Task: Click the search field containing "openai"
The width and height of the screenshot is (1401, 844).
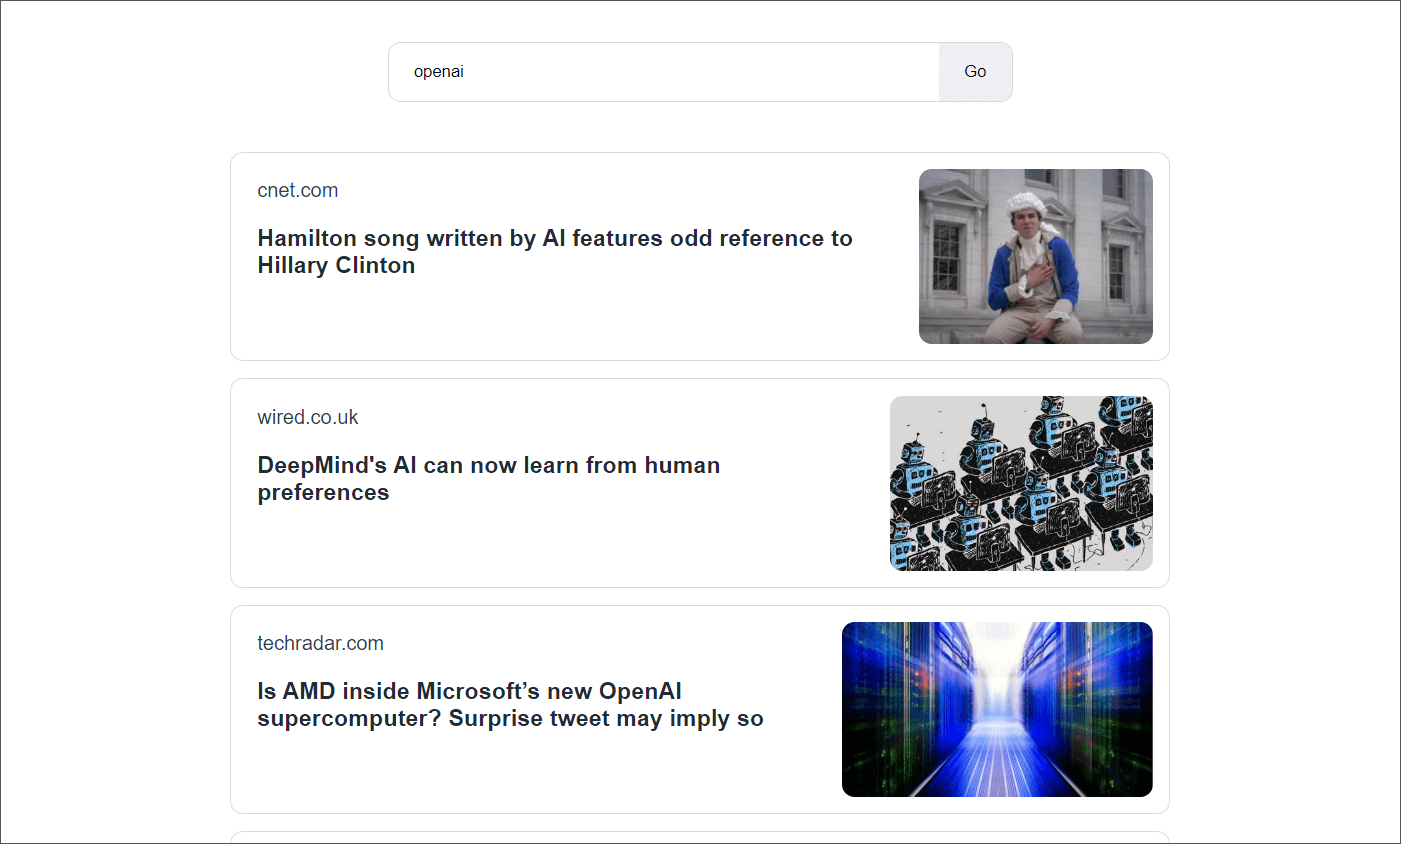Action: click(x=664, y=72)
